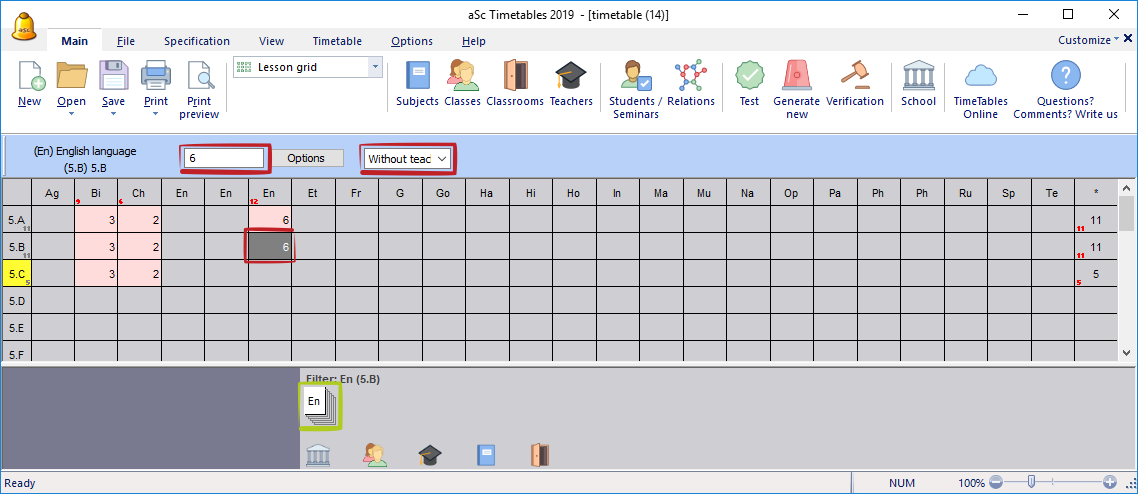Expand the Customize menu
Screen dimensions: 1138x494
1088,40
